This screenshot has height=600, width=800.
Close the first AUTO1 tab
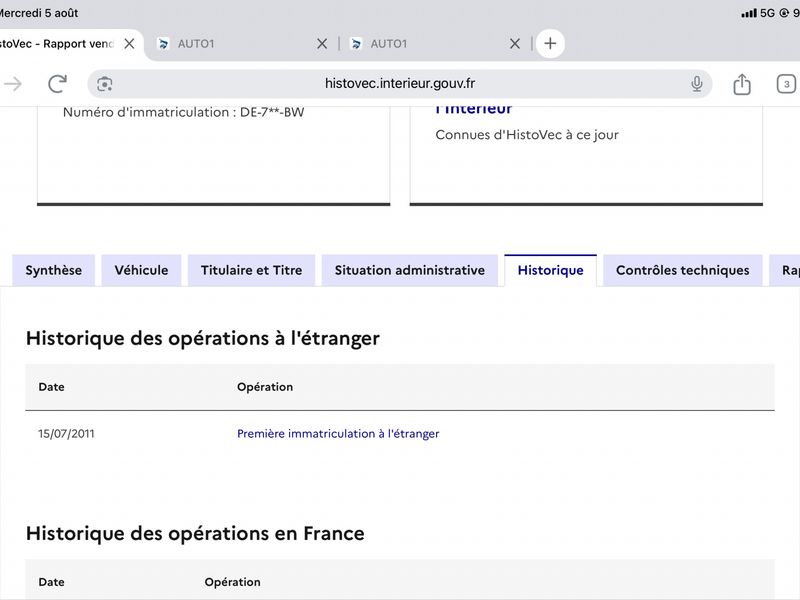[322, 44]
